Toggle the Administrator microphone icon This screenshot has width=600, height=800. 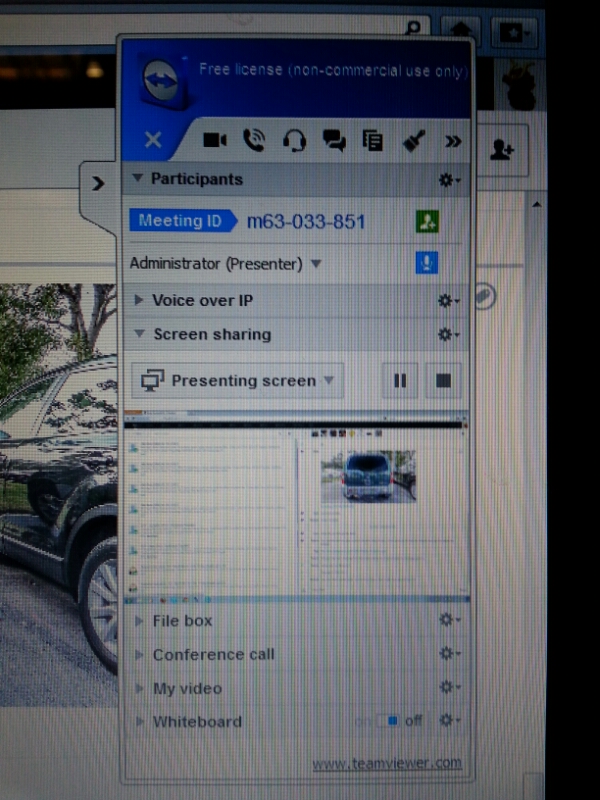click(427, 263)
